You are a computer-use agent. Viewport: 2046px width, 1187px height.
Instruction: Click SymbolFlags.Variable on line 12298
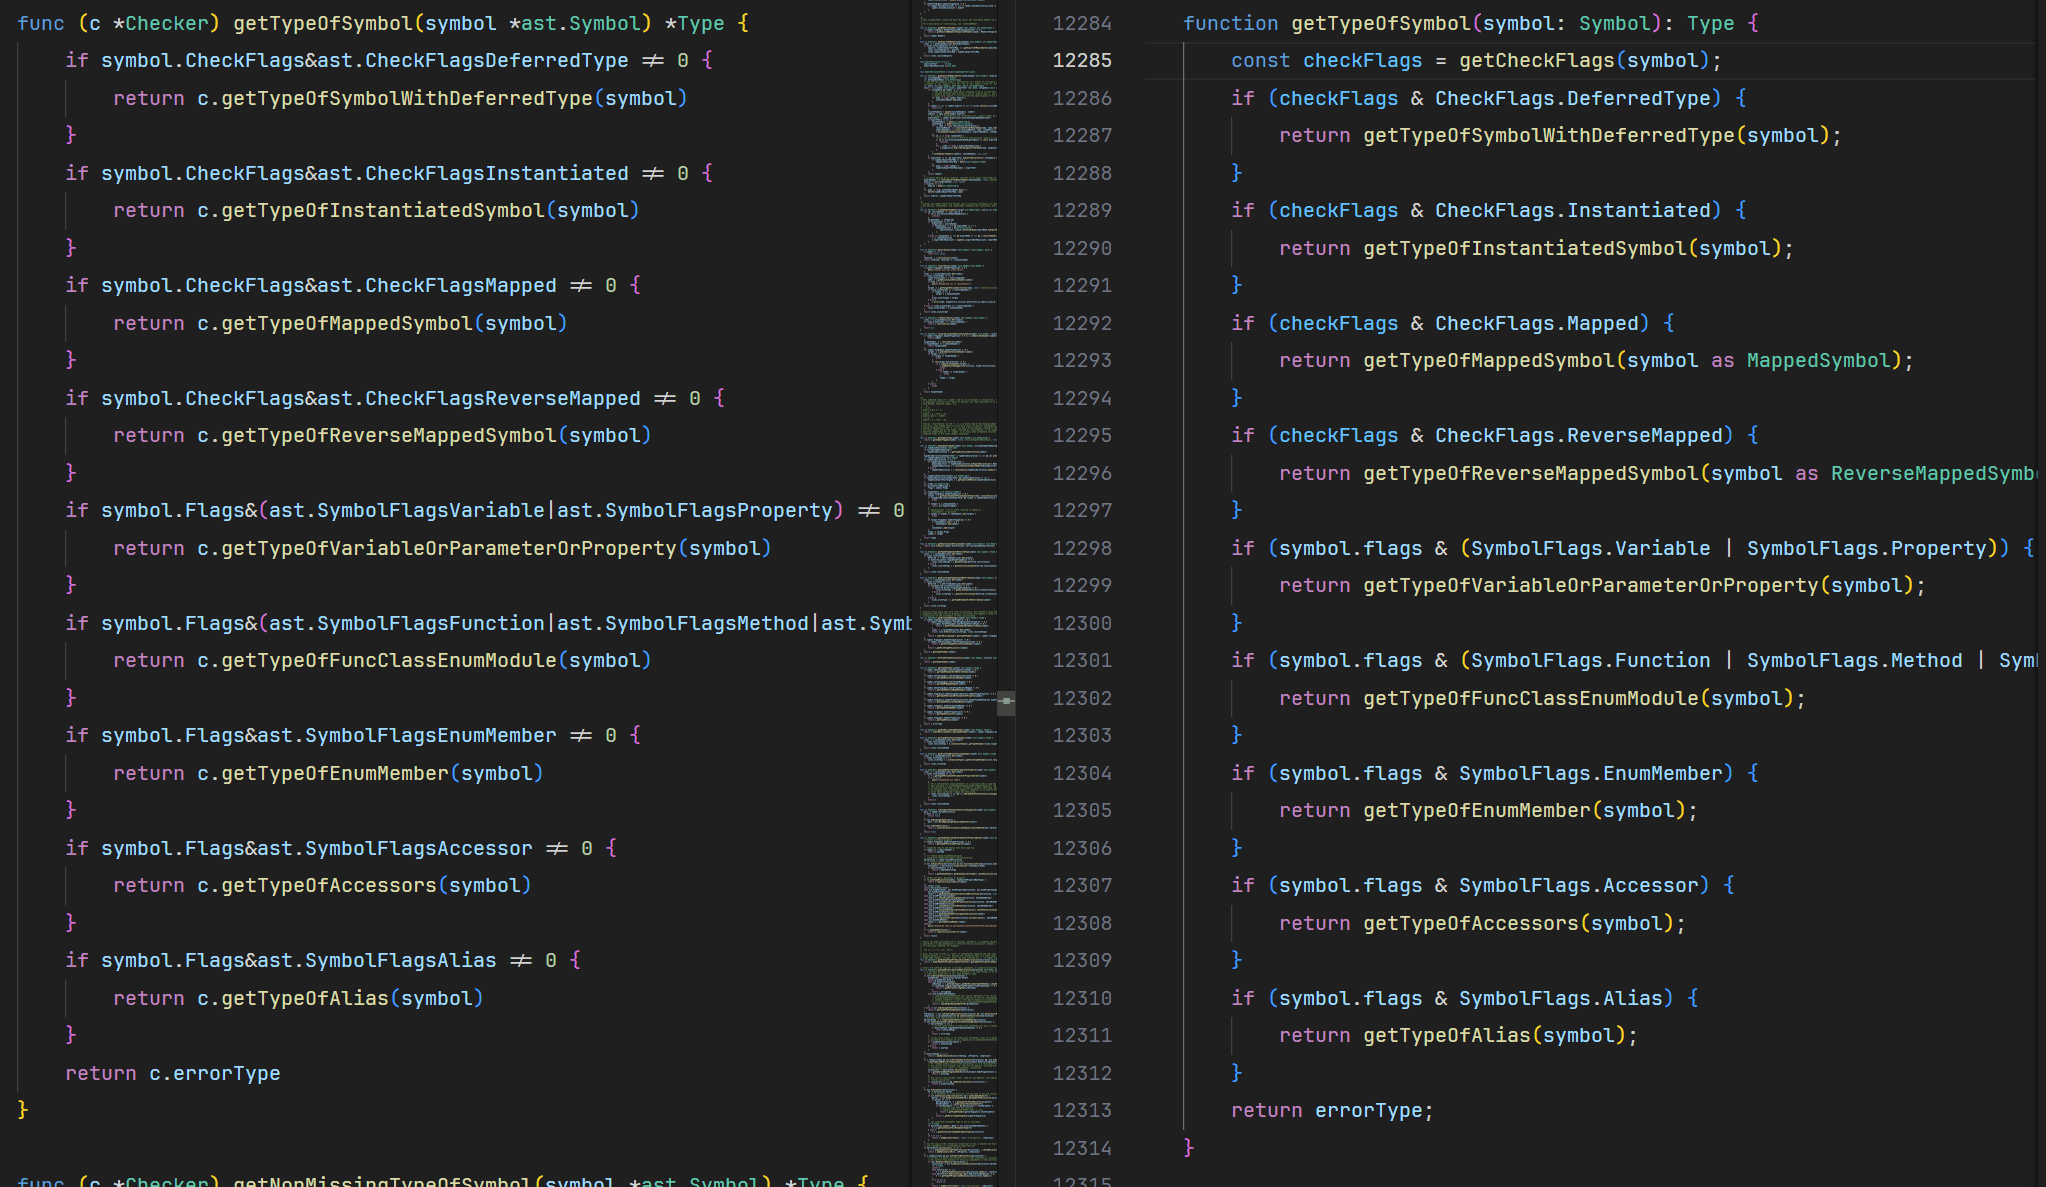(1591, 548)
